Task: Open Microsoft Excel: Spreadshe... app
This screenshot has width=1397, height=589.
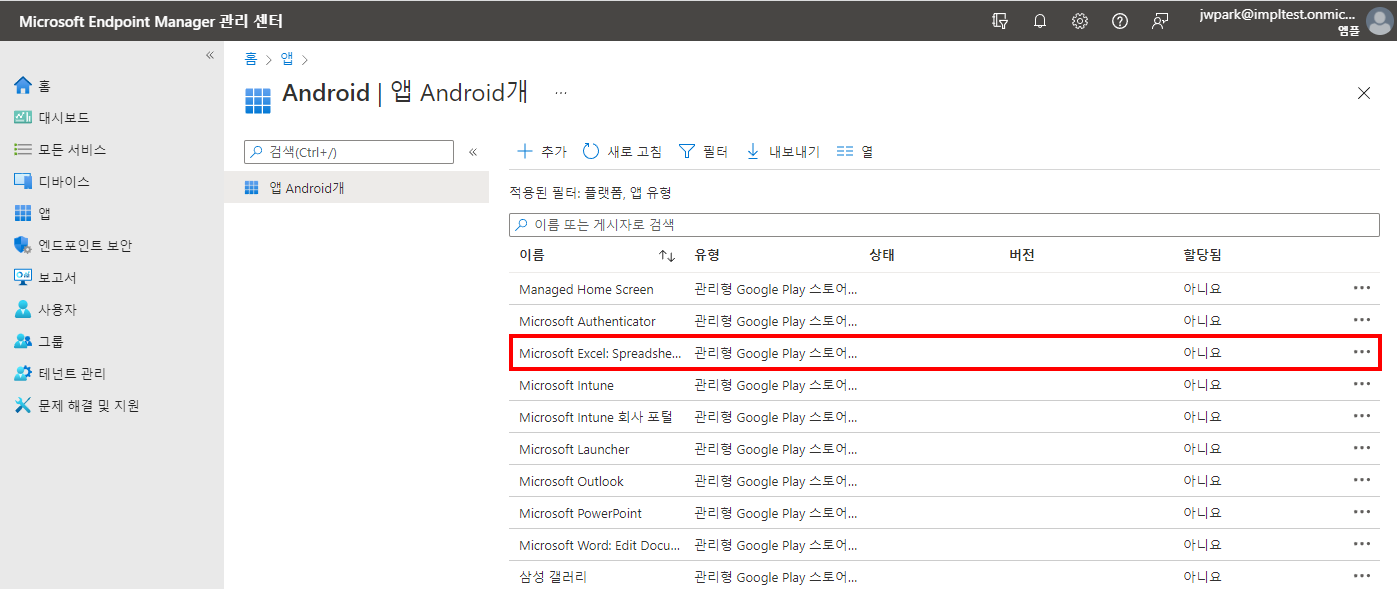Action: click(x=600, y=354)
